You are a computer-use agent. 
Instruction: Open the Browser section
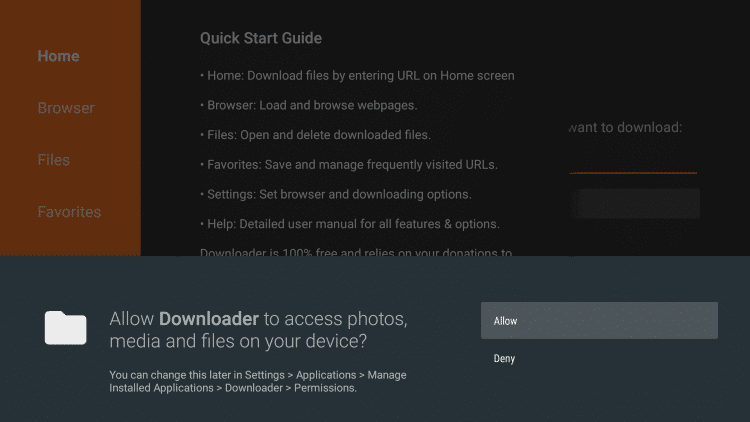[x=66, y=108]
